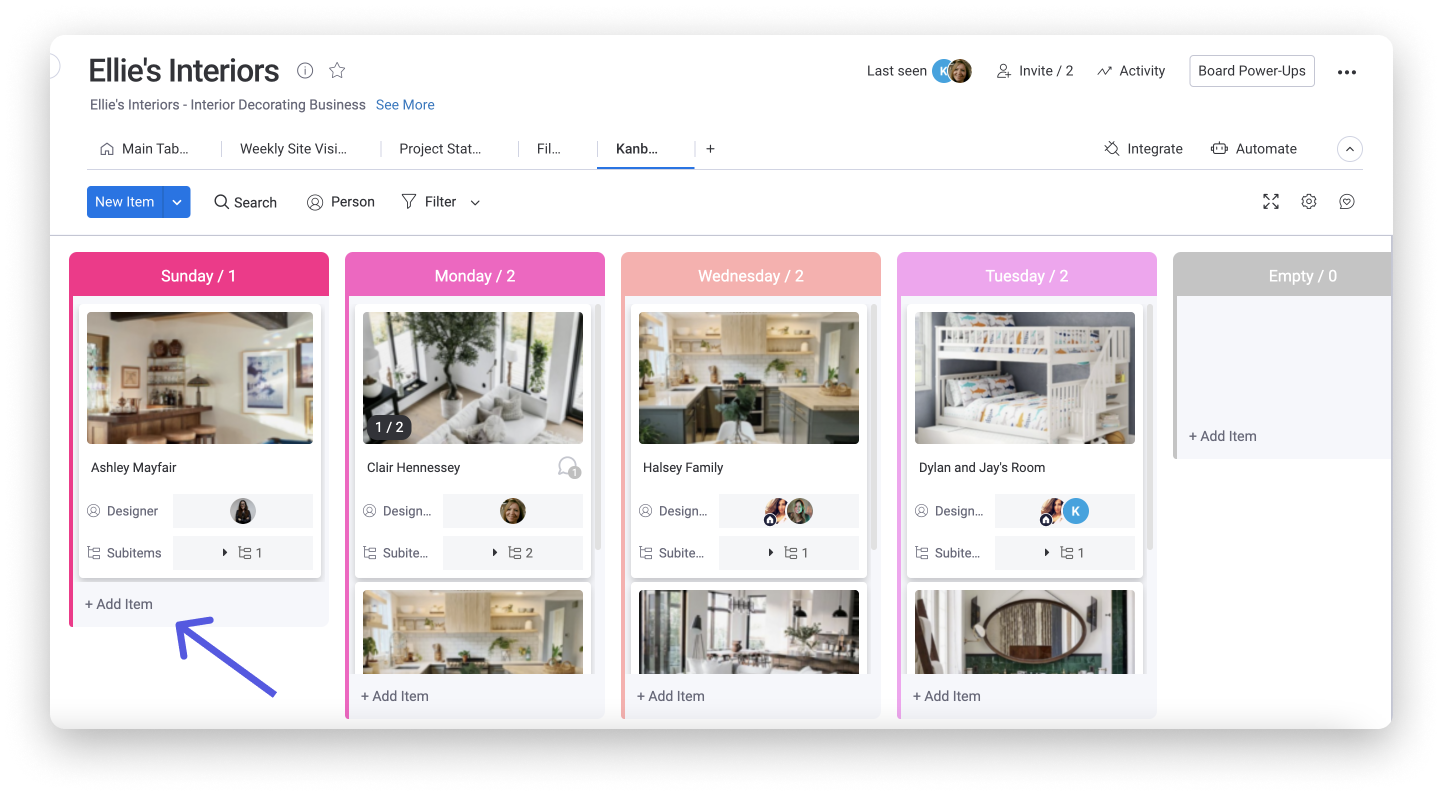Open Dylan and Jay's Room bunk bed thumbnail

pyautogui.click(x=1025, y=378)
